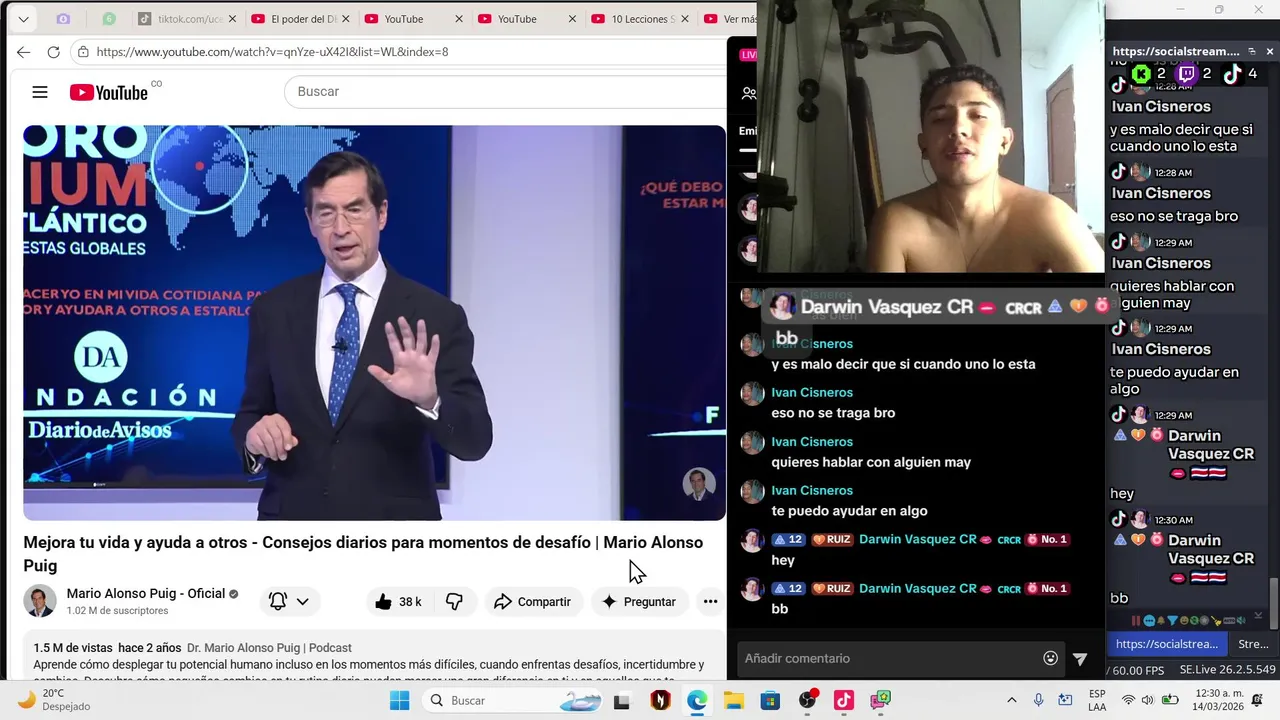Switch to tiktok.com browser tab

point(188,19)
